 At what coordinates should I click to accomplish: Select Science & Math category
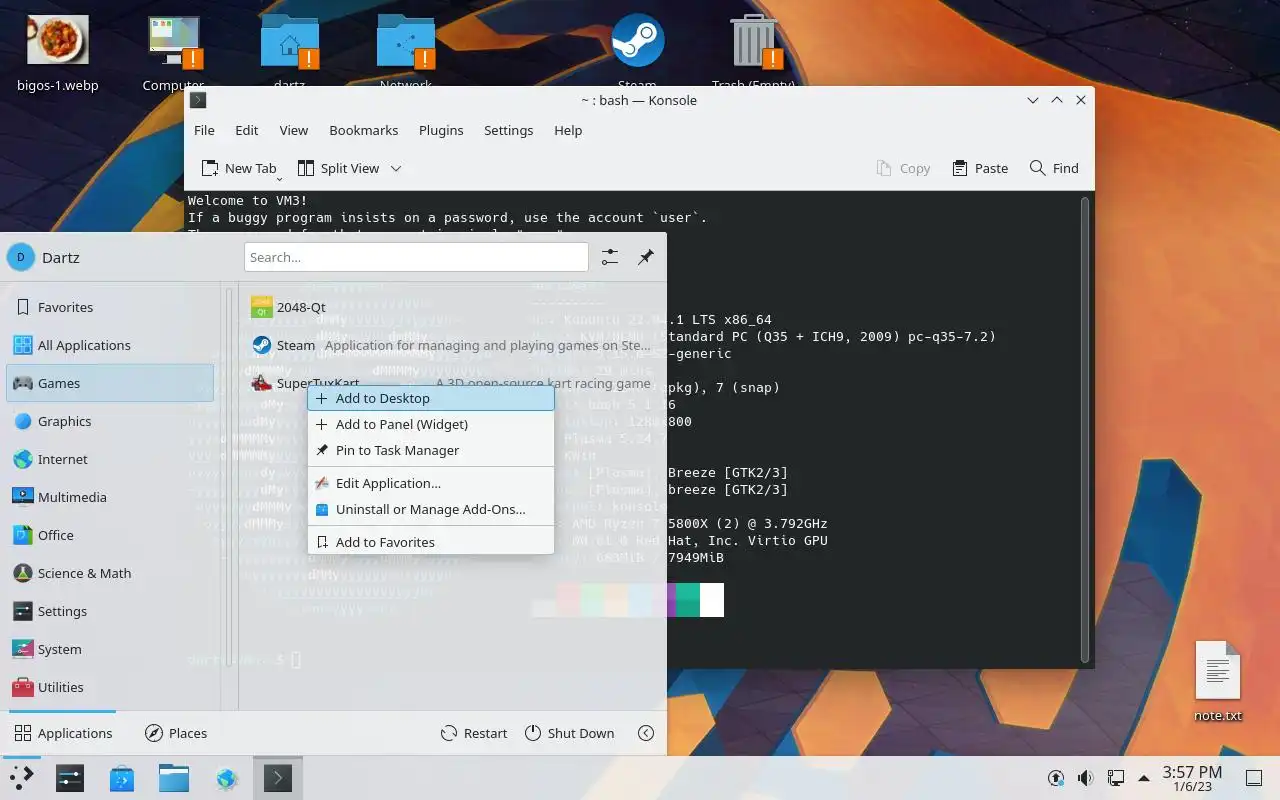(110, 573)
